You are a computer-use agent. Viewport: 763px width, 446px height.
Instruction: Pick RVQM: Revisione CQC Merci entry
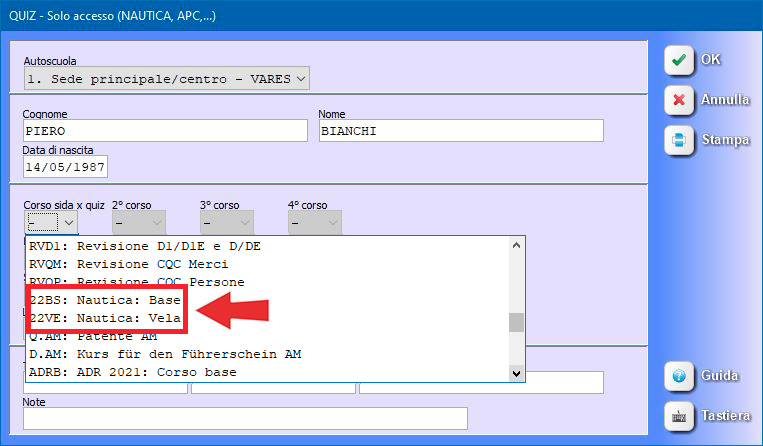(x=130, y=264)
